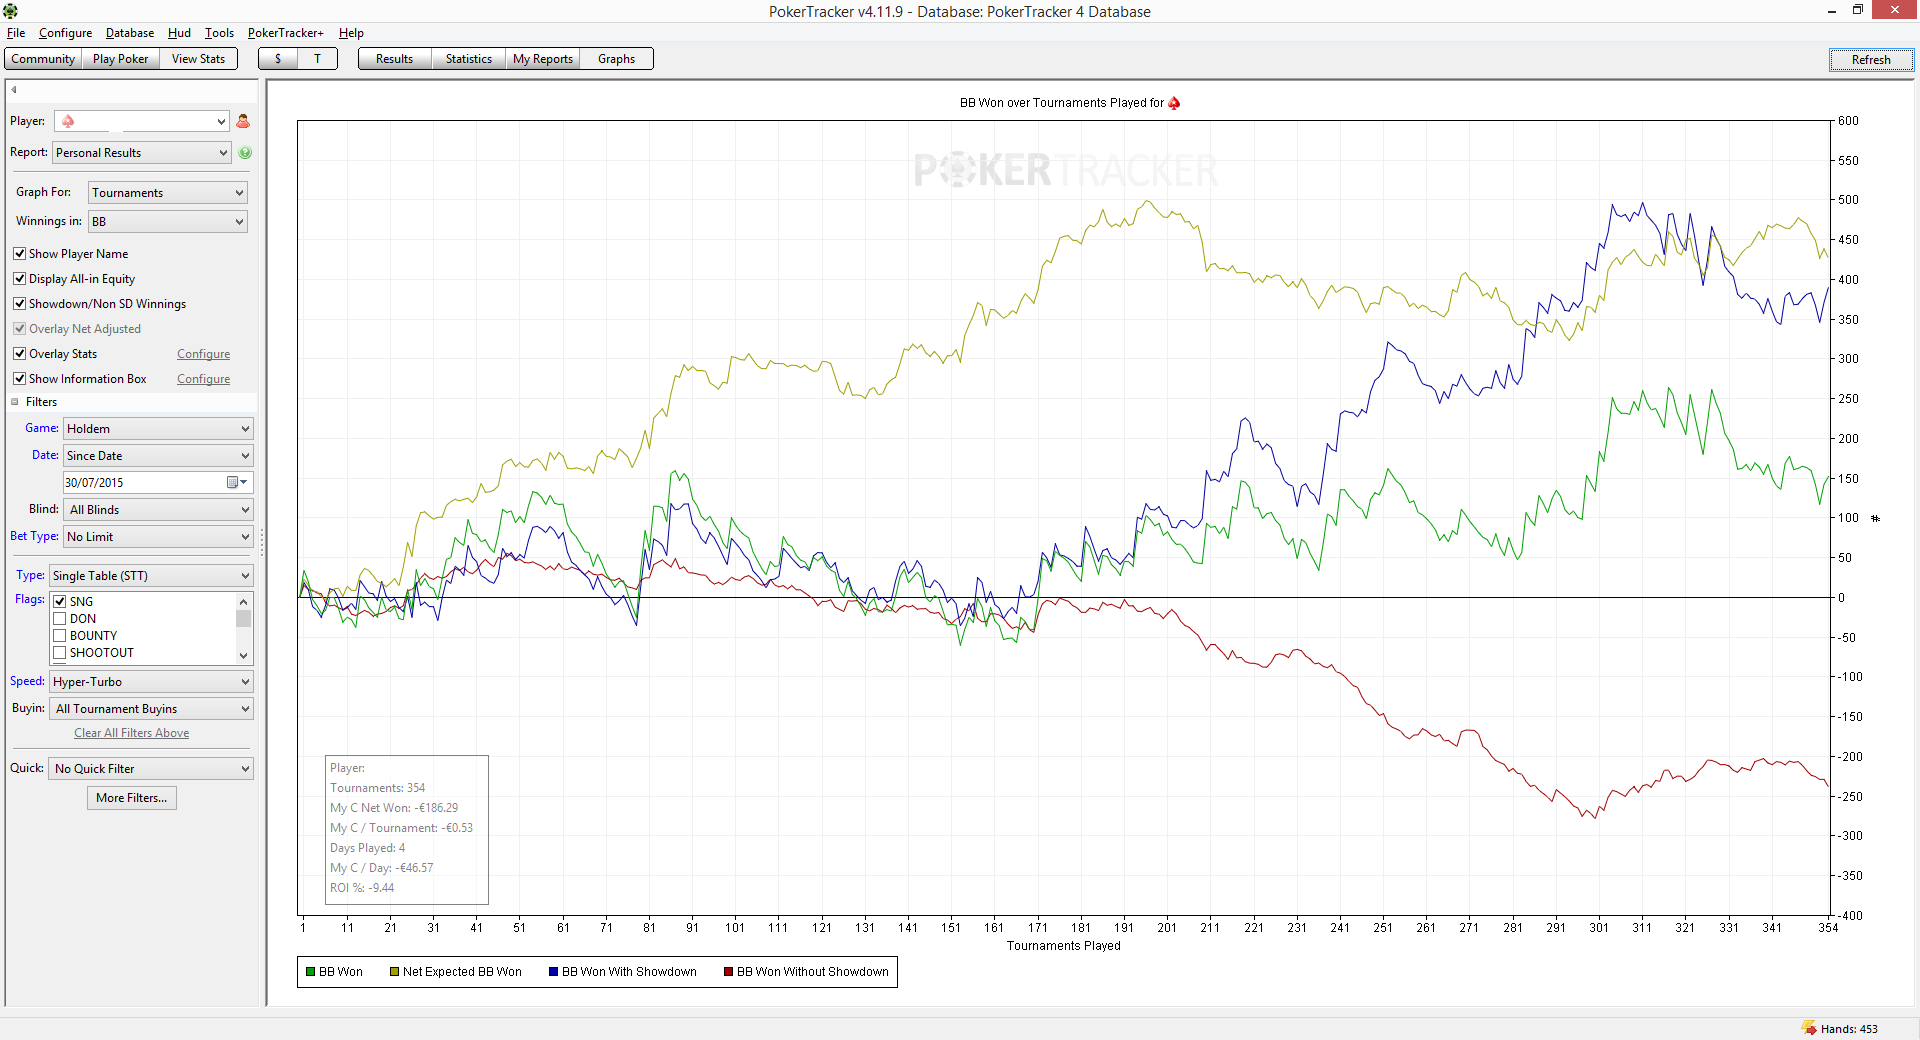Switch to the Community tab
The width and height of the screenshot is (1920, 1040).
pyautogui.click(x=43, y=59)
